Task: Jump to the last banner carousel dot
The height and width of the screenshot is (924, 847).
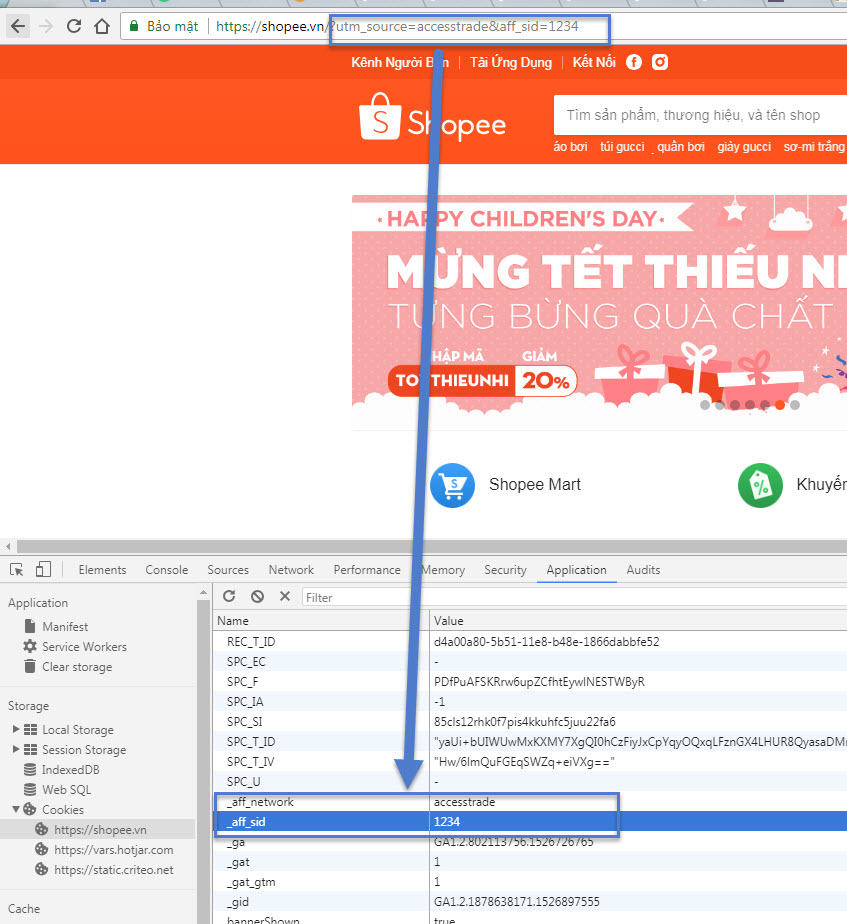Action: point(795,405)
